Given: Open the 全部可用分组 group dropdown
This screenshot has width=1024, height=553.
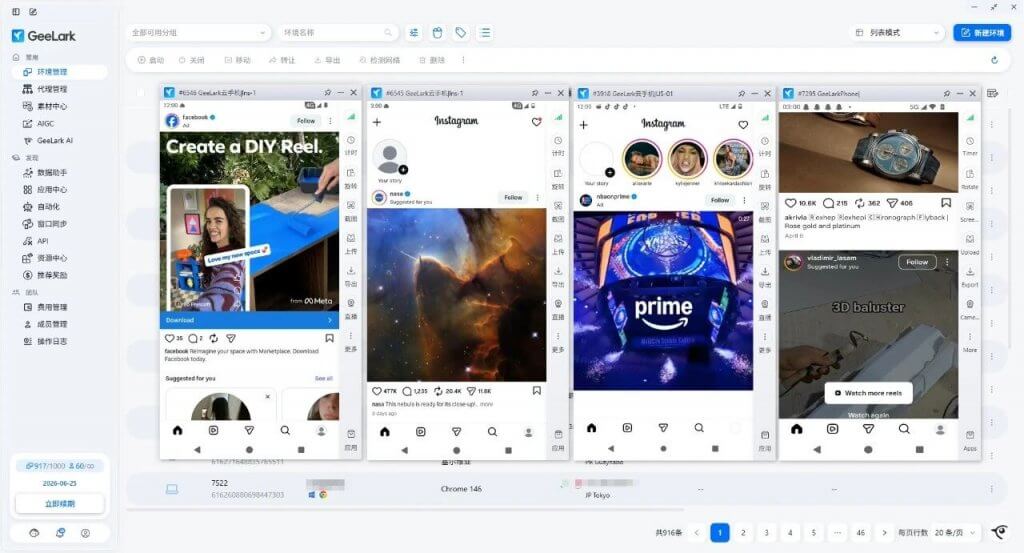Looking at the screenshot, I should point(199,33).
